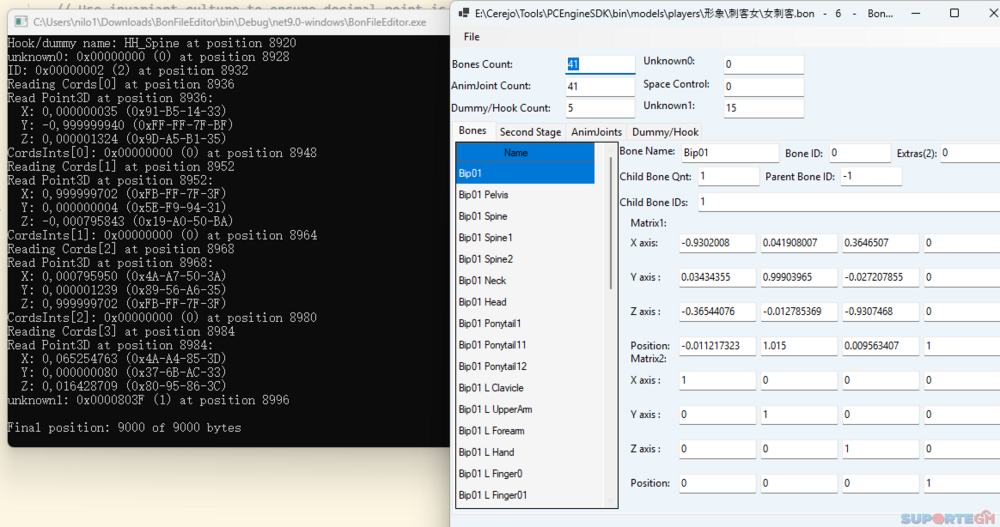Choose Bip01 L Clavicle from the list
The width and height of the screenshot is (1000, 527).
coord(490,388)
